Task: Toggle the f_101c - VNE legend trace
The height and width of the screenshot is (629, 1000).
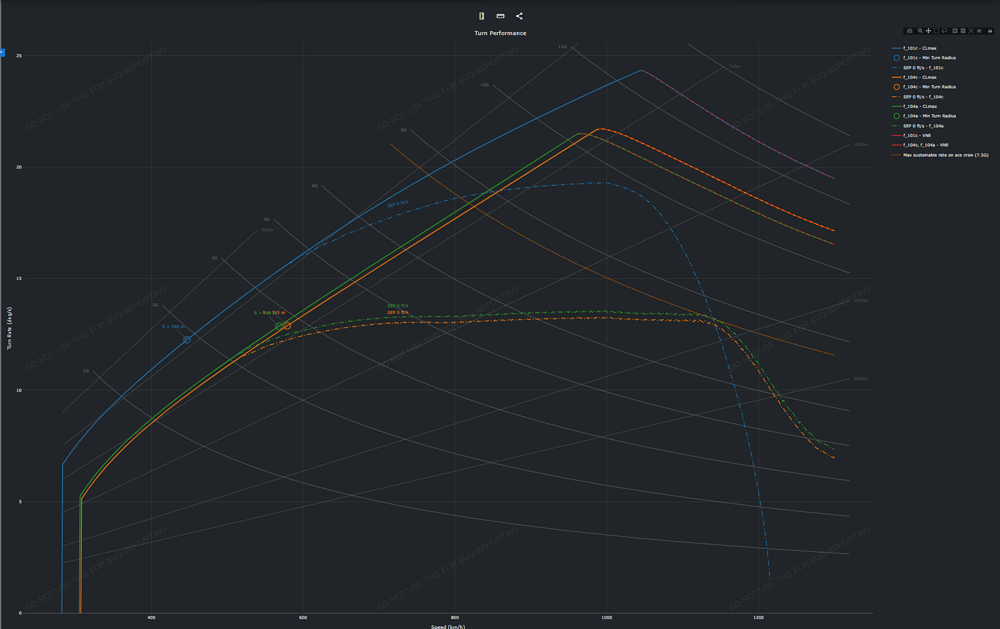Action: (x=912, y=135)
